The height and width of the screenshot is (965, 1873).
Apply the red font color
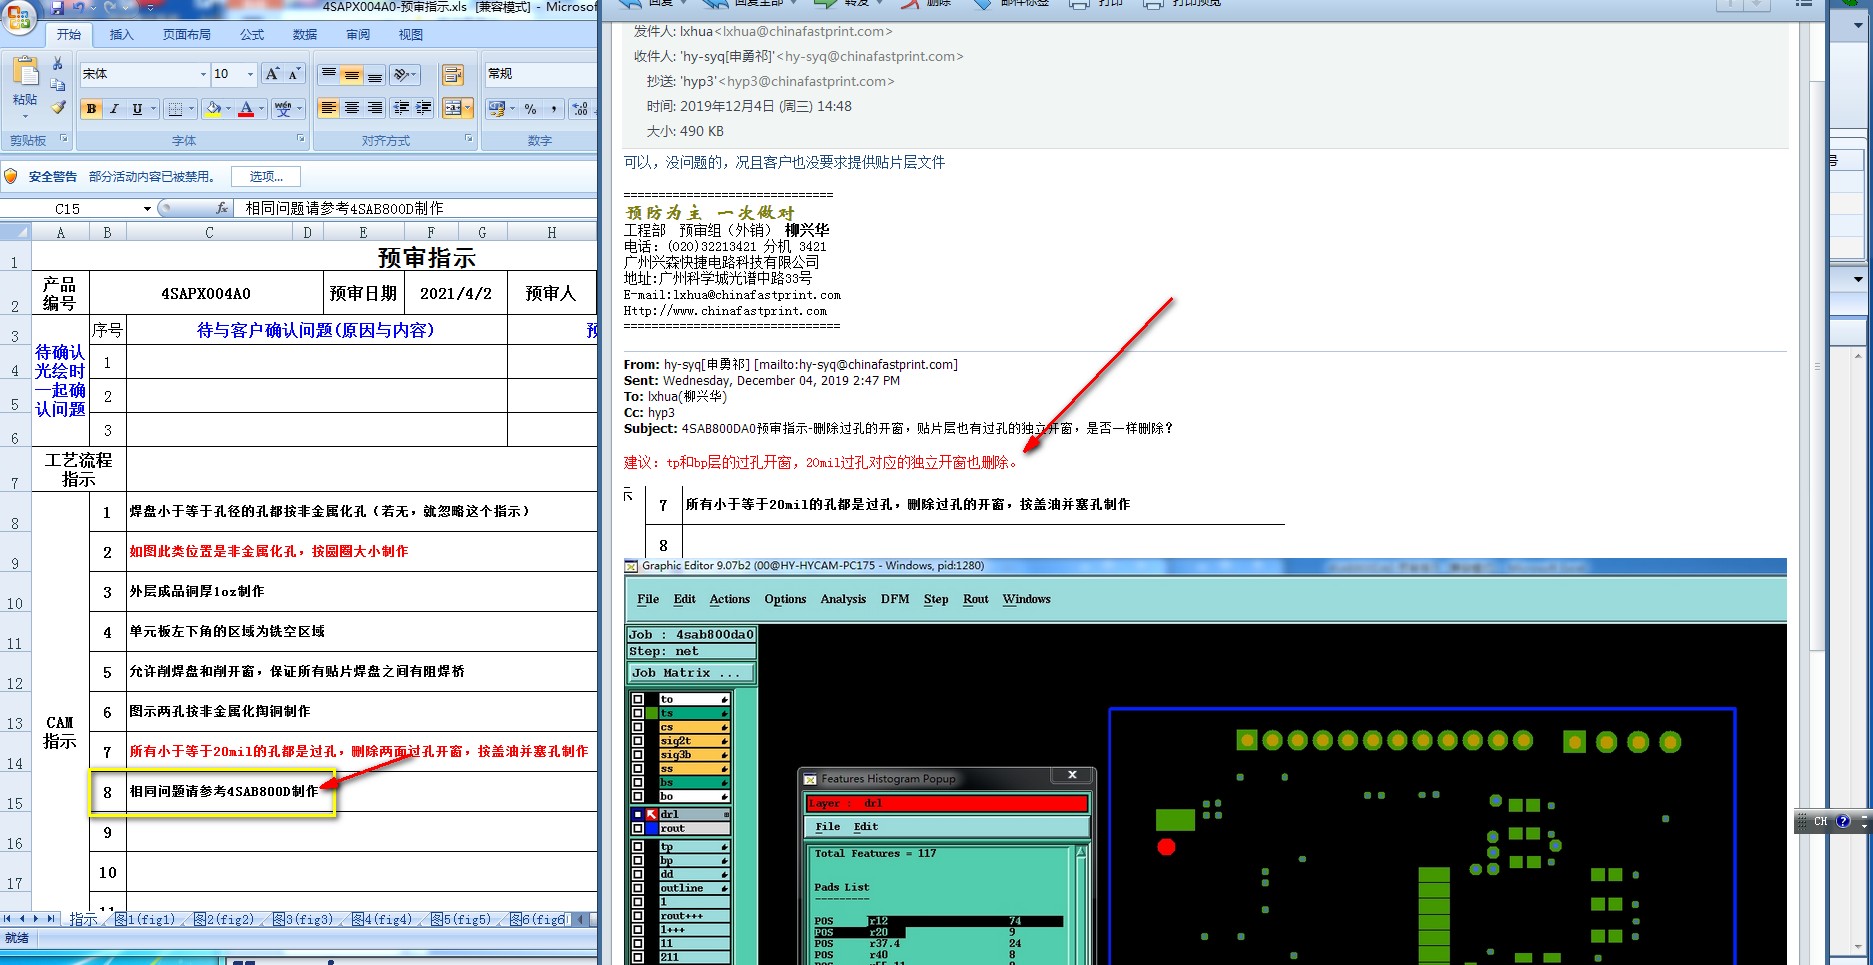[x=246, y=109]
